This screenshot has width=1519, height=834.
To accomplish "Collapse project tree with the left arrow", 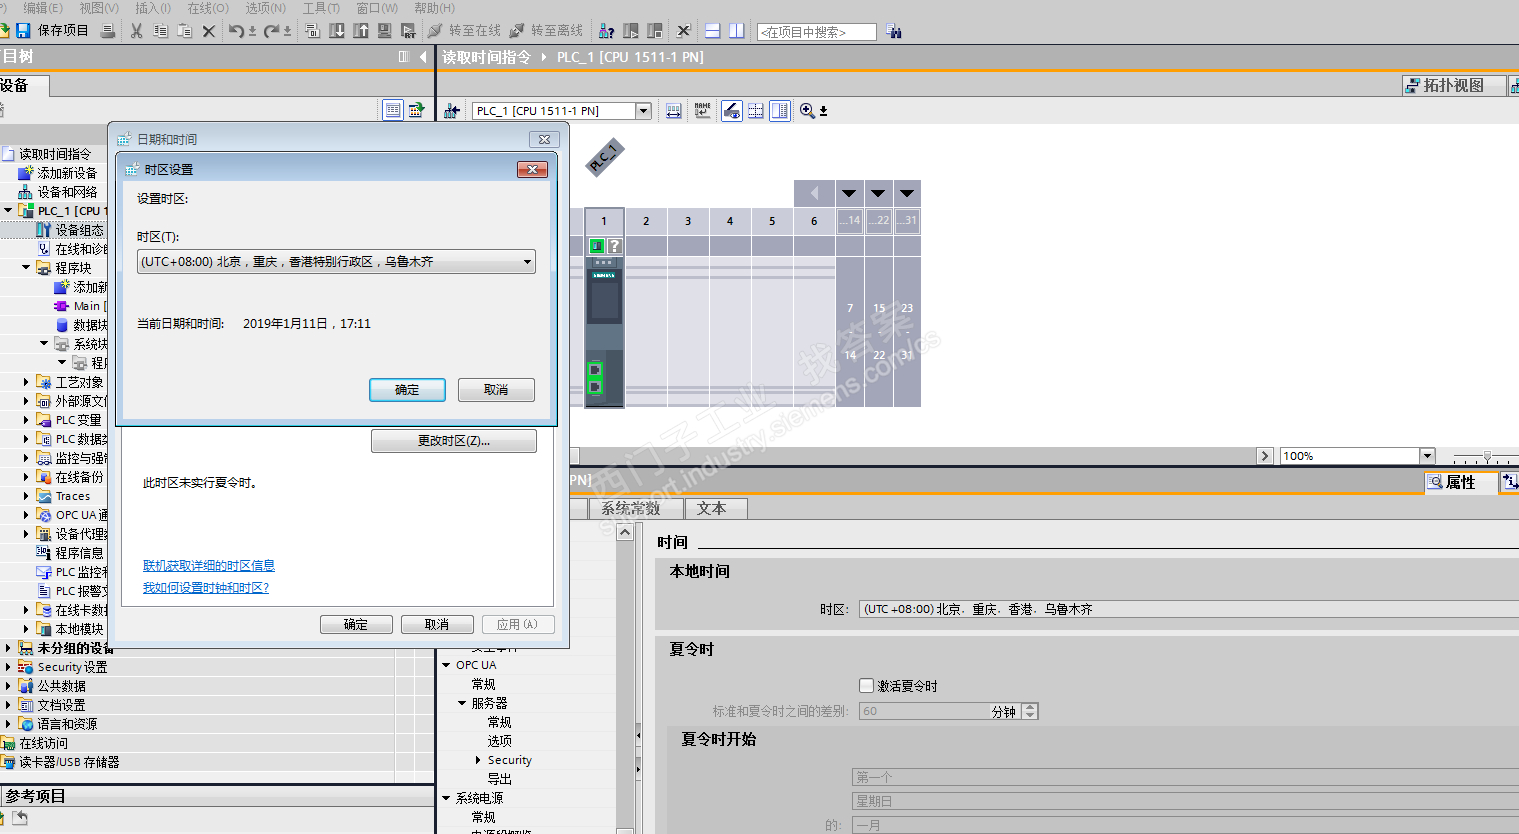I will click(x=423, y=57).
